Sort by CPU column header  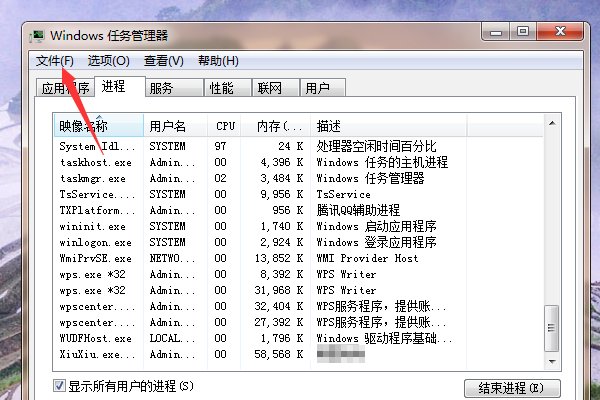click(224, 126)
